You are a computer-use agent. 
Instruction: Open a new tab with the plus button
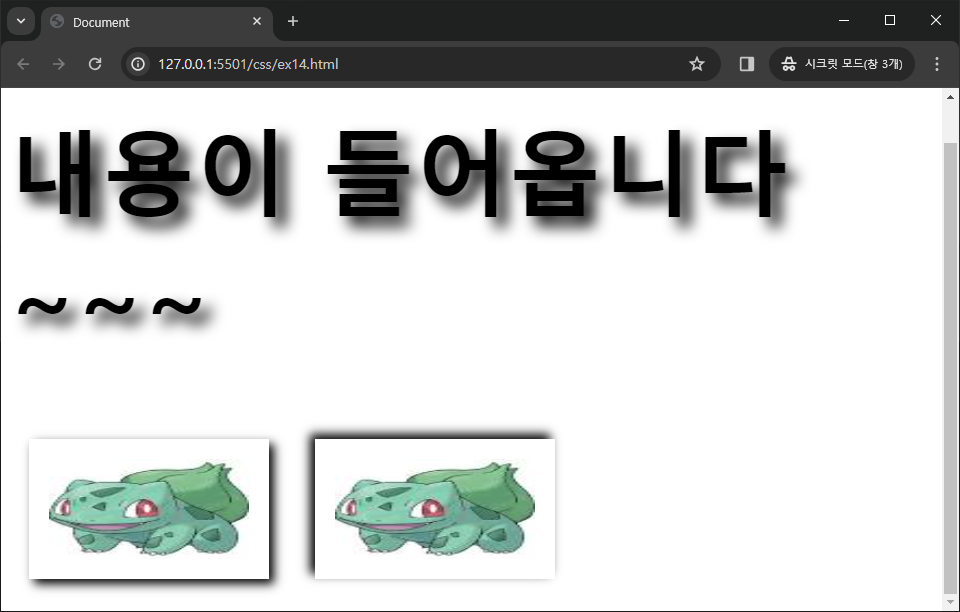[293, 21]
